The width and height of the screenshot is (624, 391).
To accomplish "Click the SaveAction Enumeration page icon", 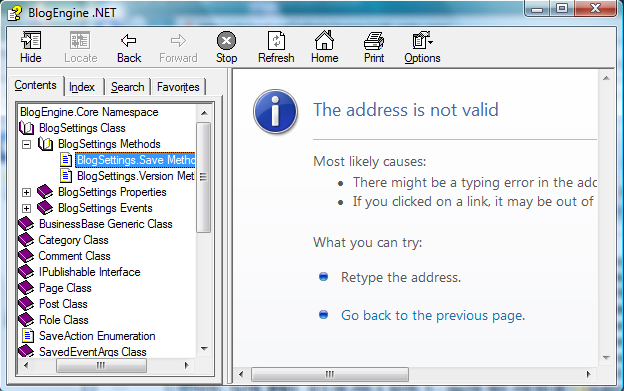I will coord(27,336).
